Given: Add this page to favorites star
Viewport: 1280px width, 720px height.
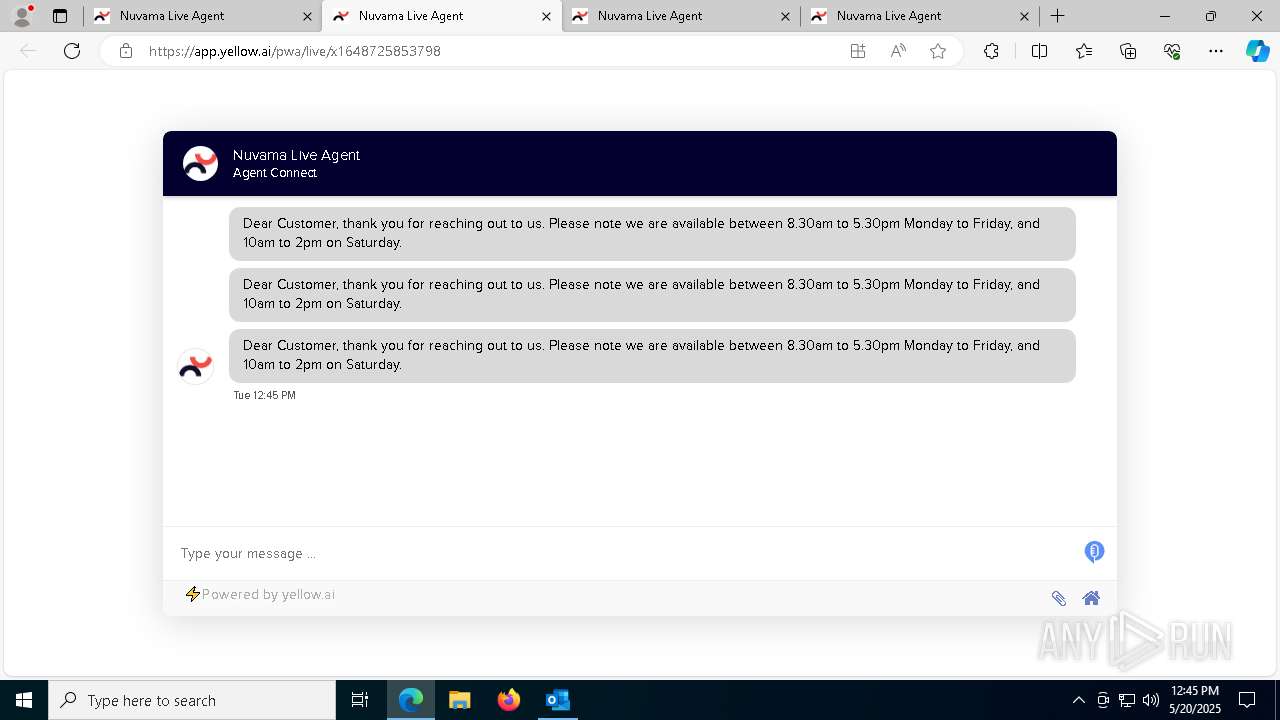Looking at the screenshot, I should (938, 51).
